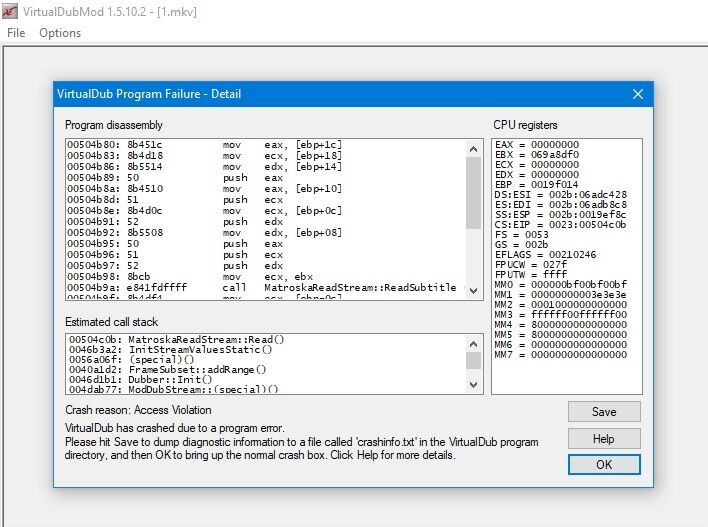Click the MM3 register line
The height and width of the screenshot is (527, 708).
tap(561, 314)
